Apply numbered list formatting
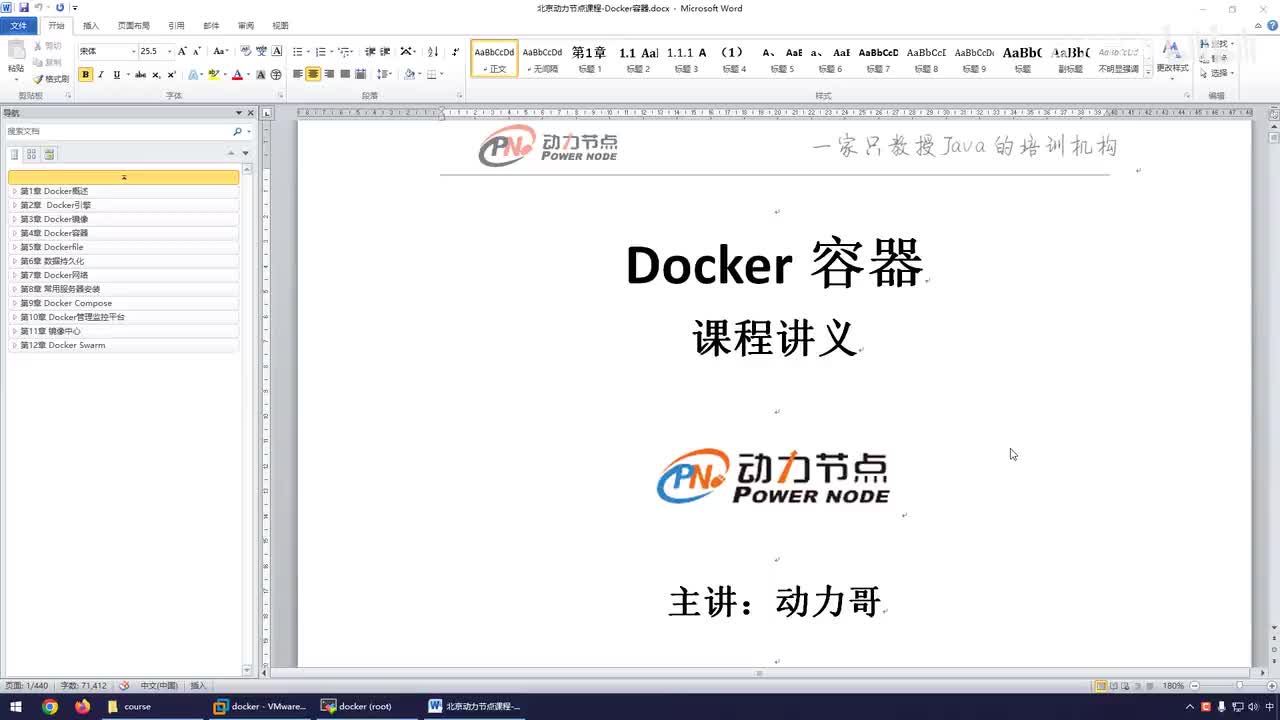Image resolution: width=1280 pixels, height=720 pixels. click(320, 51)
